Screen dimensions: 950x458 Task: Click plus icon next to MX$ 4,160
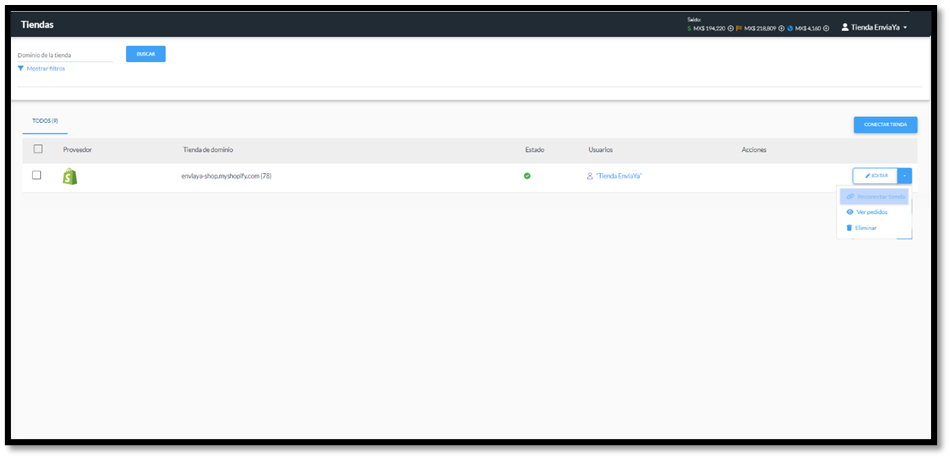point(826,28)
